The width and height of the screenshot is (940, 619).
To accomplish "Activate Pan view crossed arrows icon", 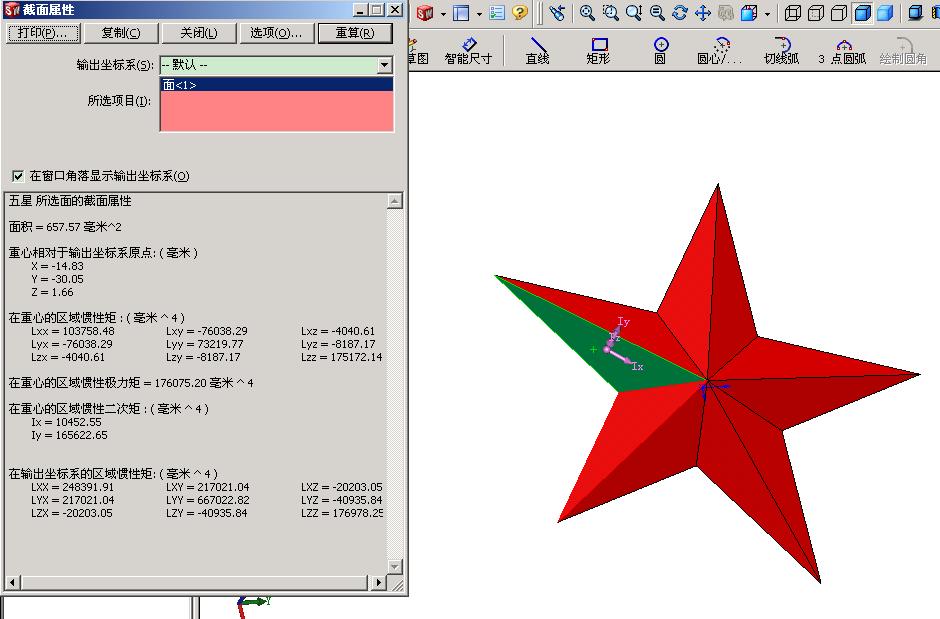I will point(703,13).
